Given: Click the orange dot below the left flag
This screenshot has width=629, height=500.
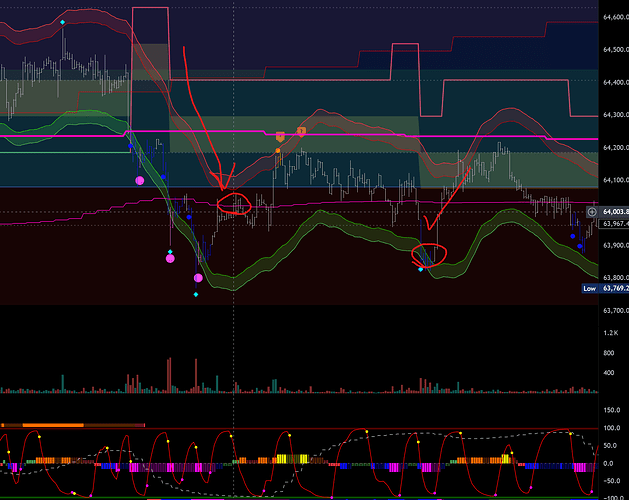Looking at the screenshot, I should (279, 150).
